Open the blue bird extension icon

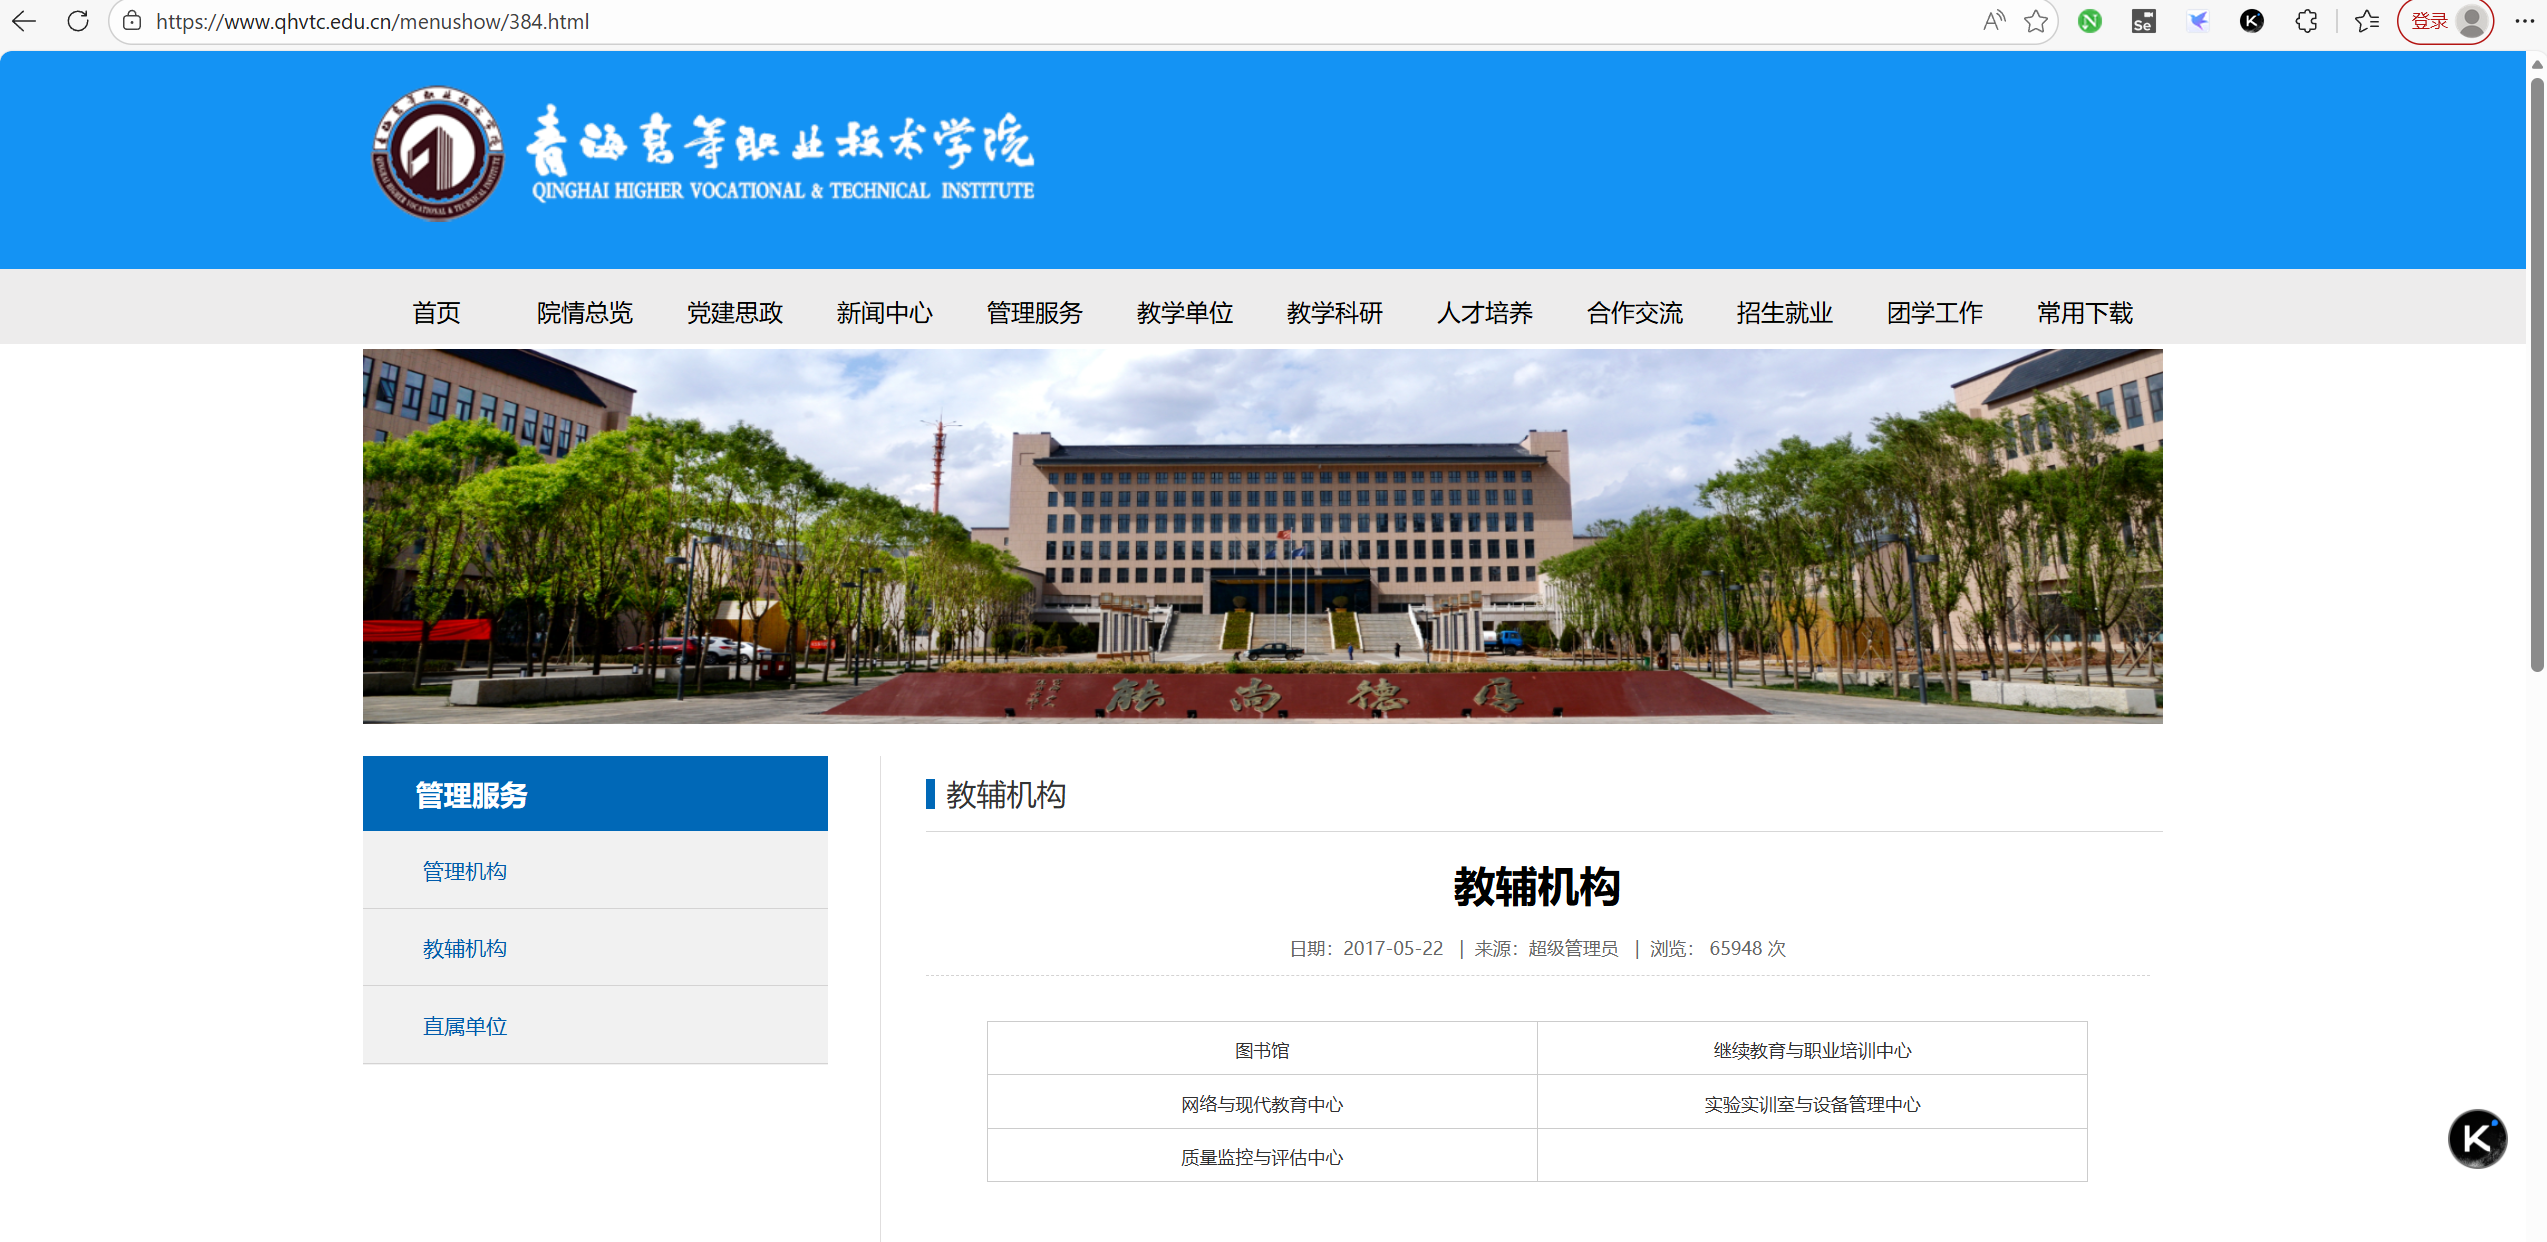(2198, 21)
